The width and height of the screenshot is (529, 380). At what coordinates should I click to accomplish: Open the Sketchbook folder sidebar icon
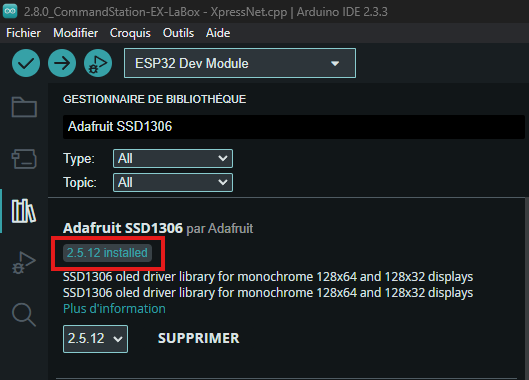pyautogui.click(x=24, y=107)
